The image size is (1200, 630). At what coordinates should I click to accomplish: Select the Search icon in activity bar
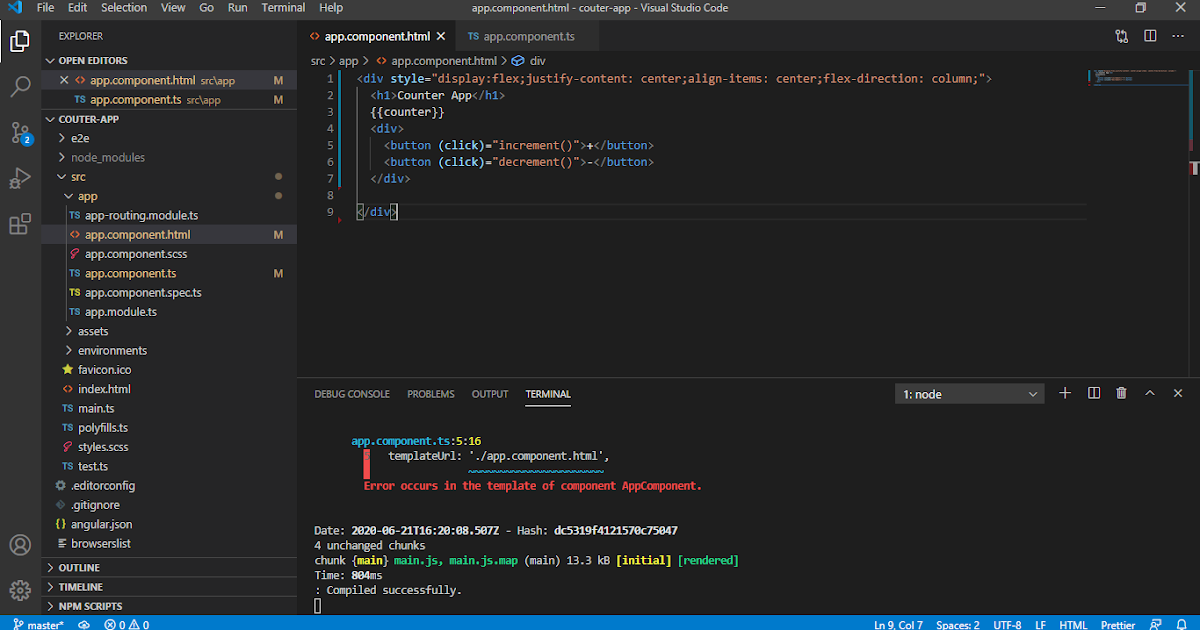pyautogui.click(x=20, y=87)
